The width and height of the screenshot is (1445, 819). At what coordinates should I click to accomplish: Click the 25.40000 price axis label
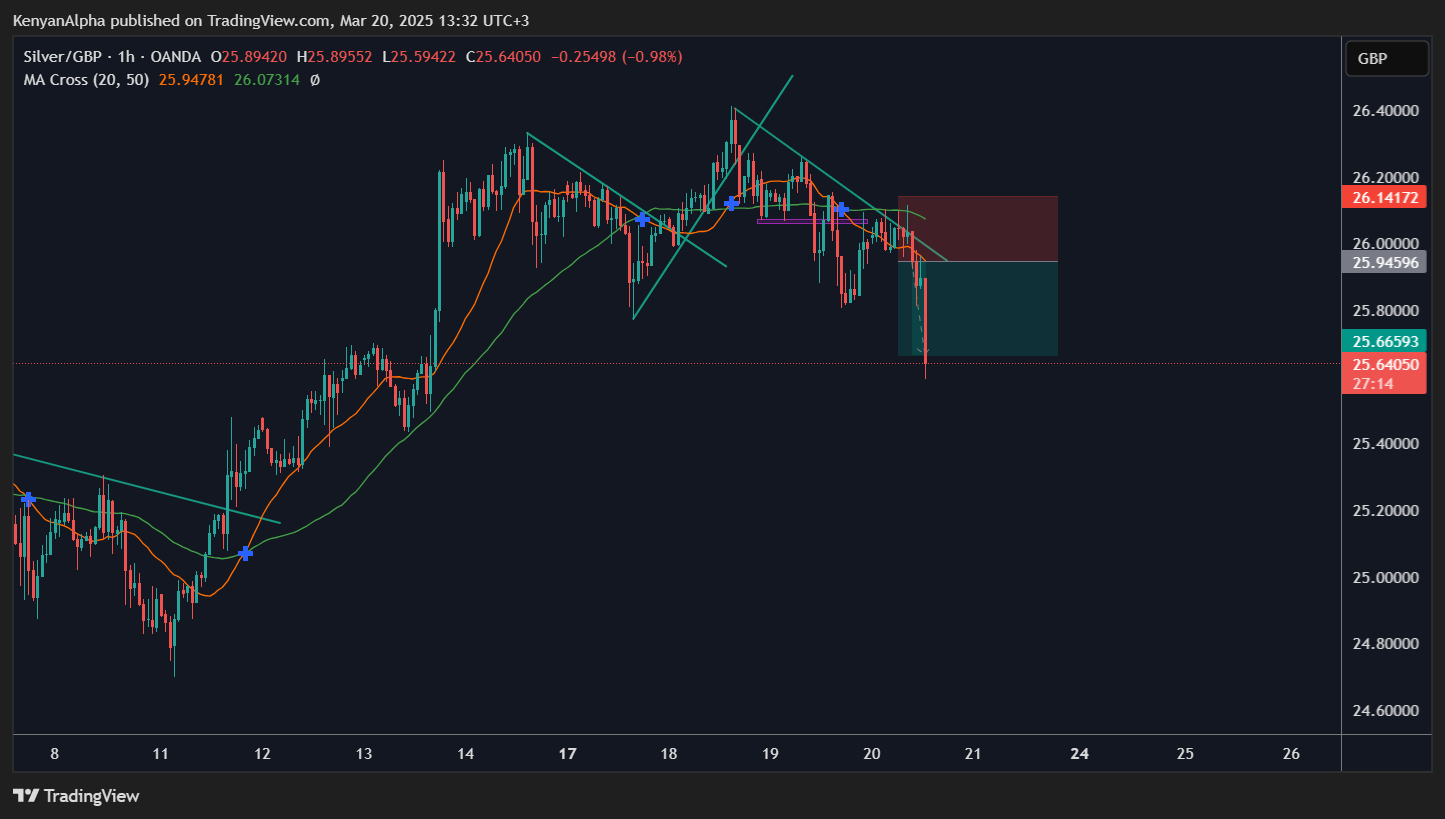tap(1385, 443)
